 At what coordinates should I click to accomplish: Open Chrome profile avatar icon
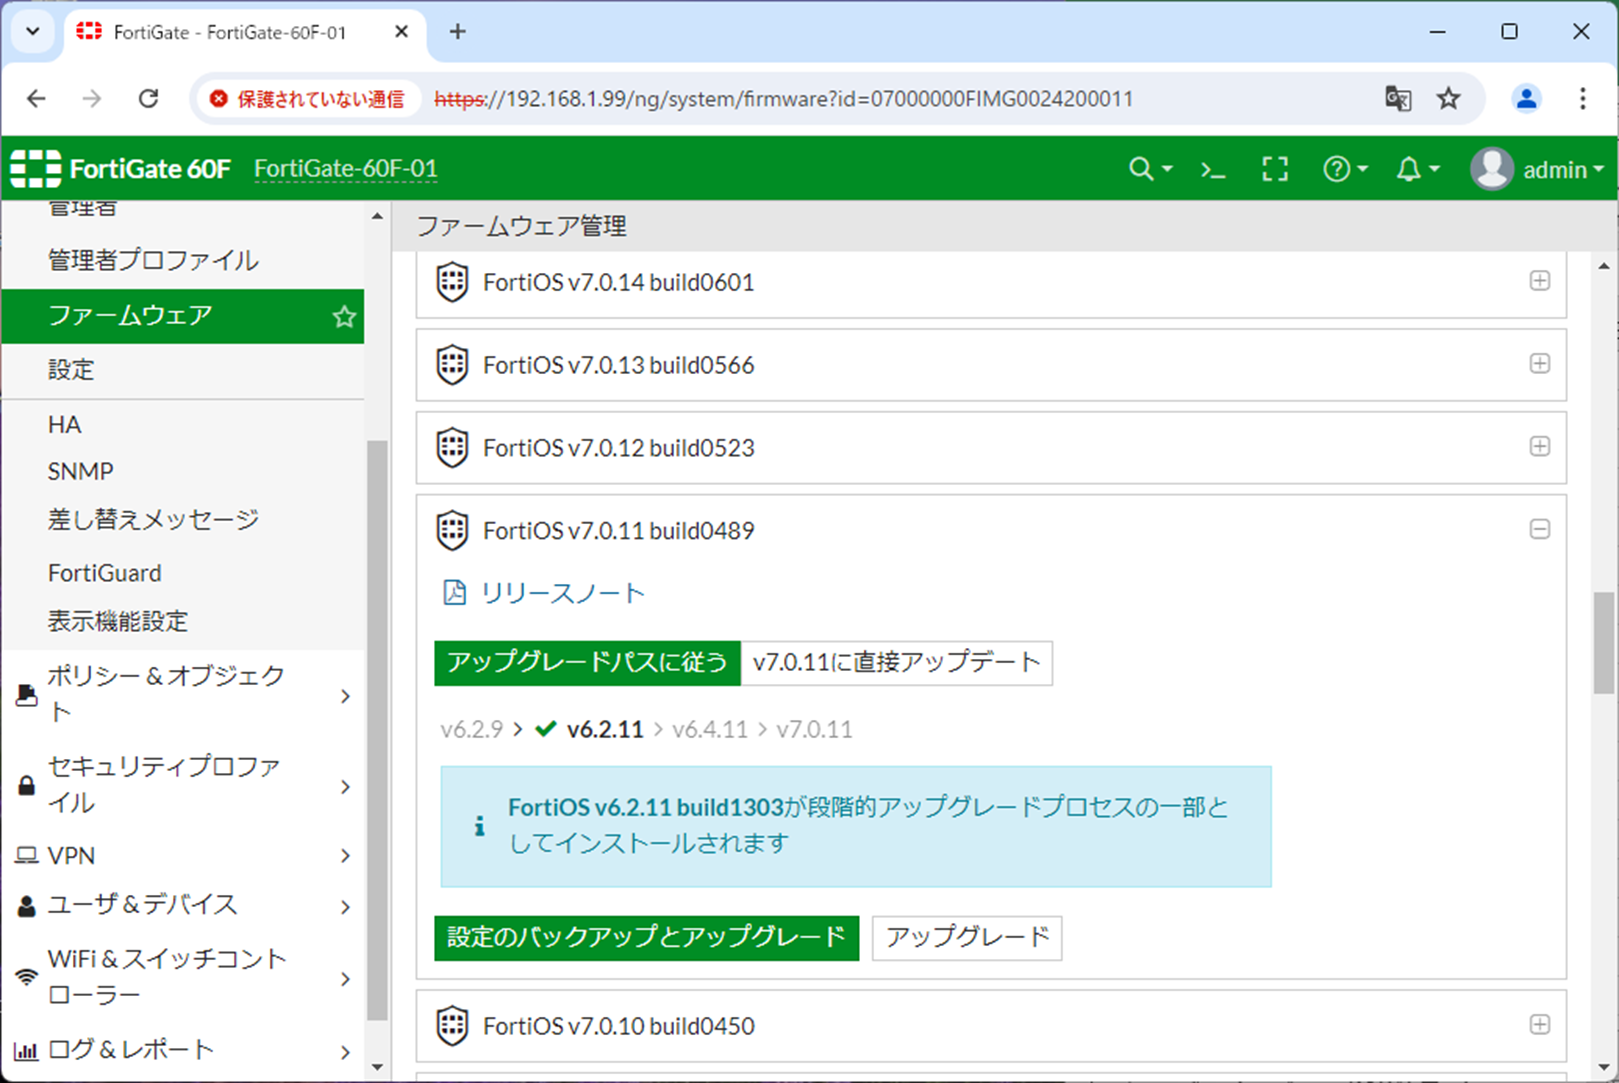1526,98
